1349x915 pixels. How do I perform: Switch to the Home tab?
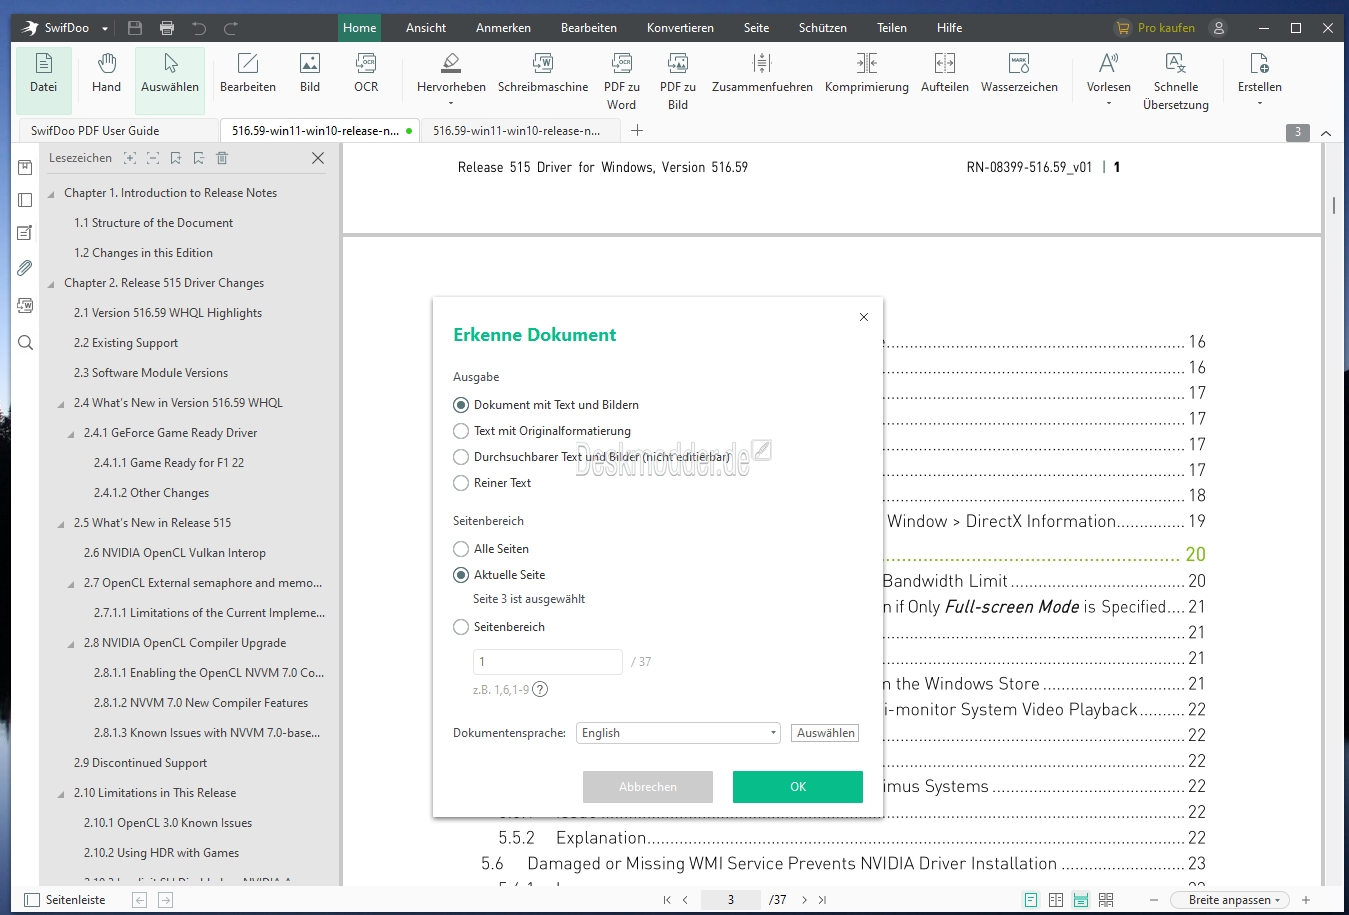tap(359, 28)
